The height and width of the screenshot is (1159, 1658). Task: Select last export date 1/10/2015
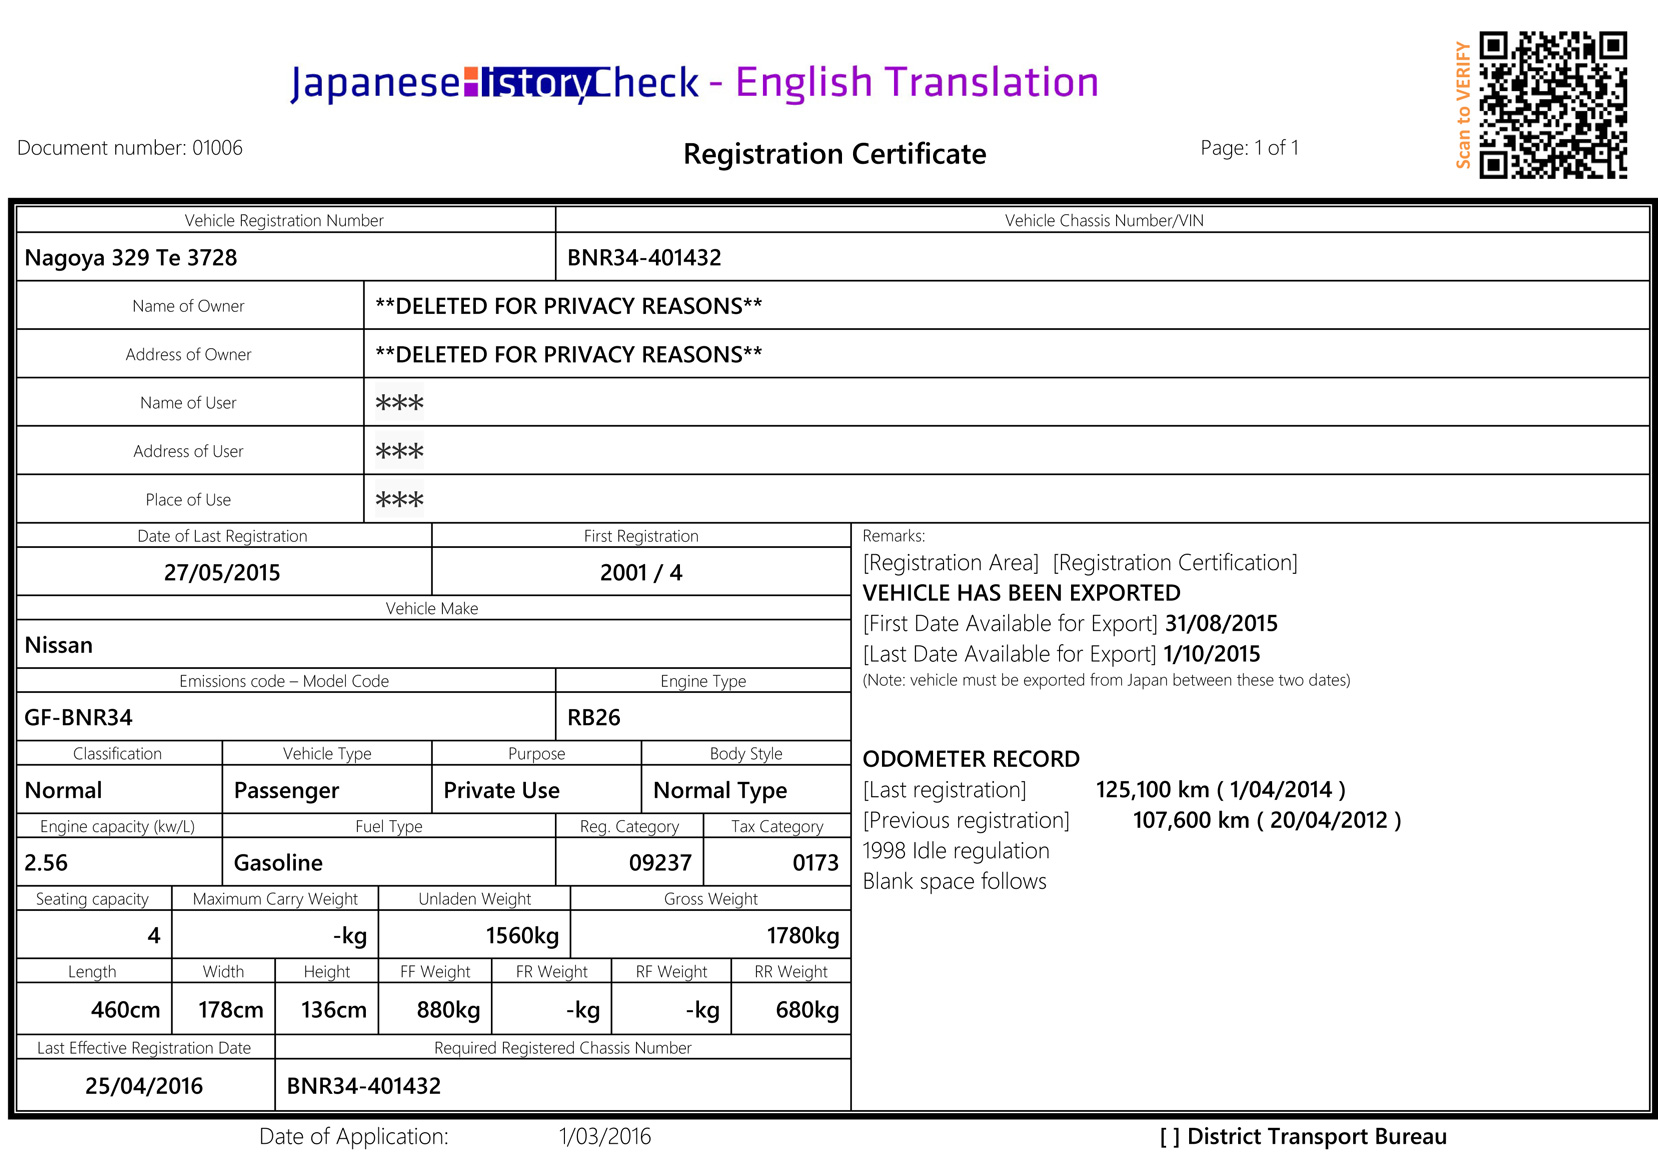point(1211,654)
